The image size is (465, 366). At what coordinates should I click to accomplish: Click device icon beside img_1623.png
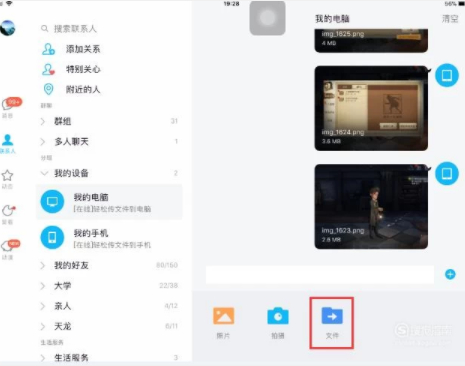click(x=447, y=173)
